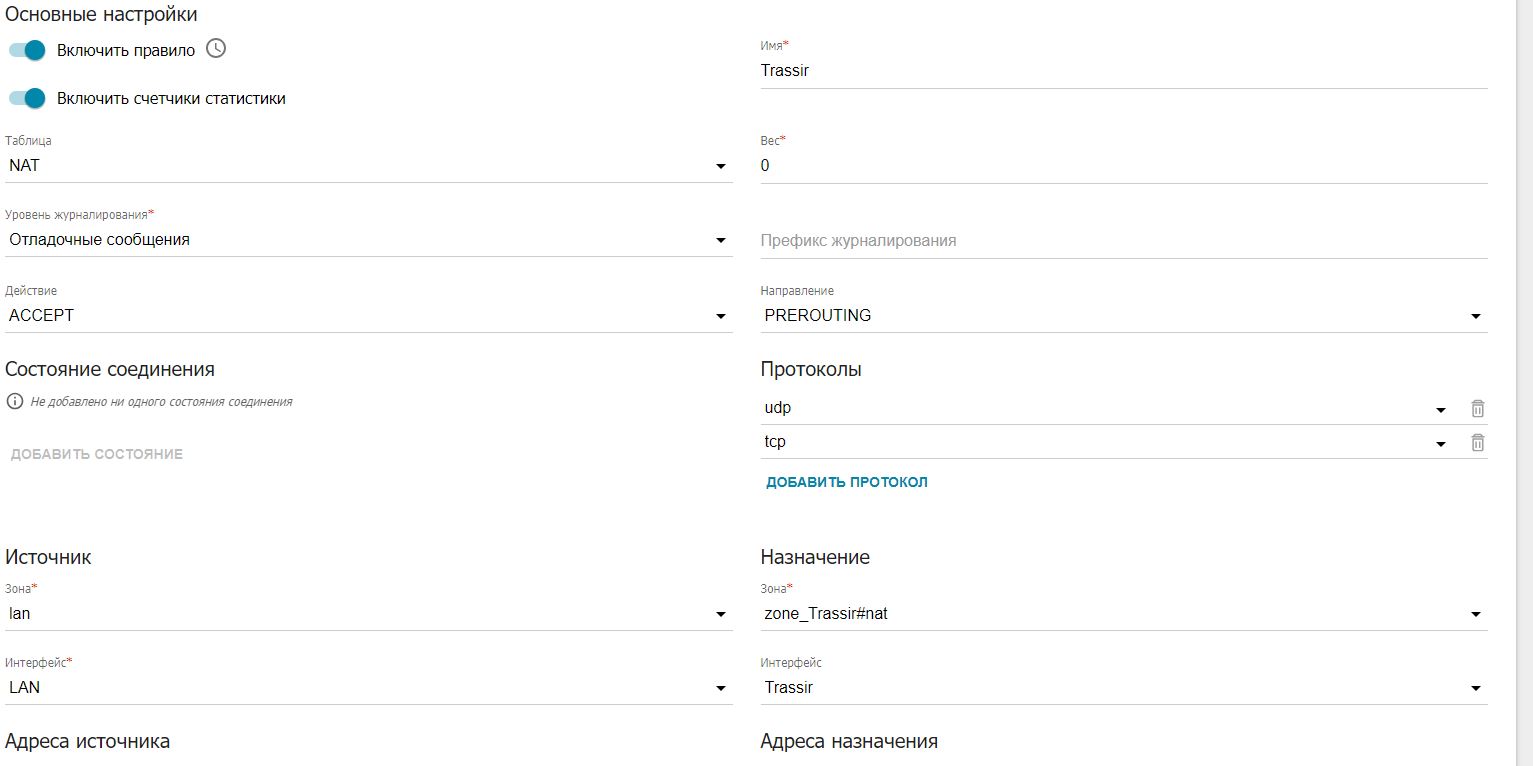1533x766 pixels.
Task: Toggle the Включить правило switch
Action: coord(28,50)
